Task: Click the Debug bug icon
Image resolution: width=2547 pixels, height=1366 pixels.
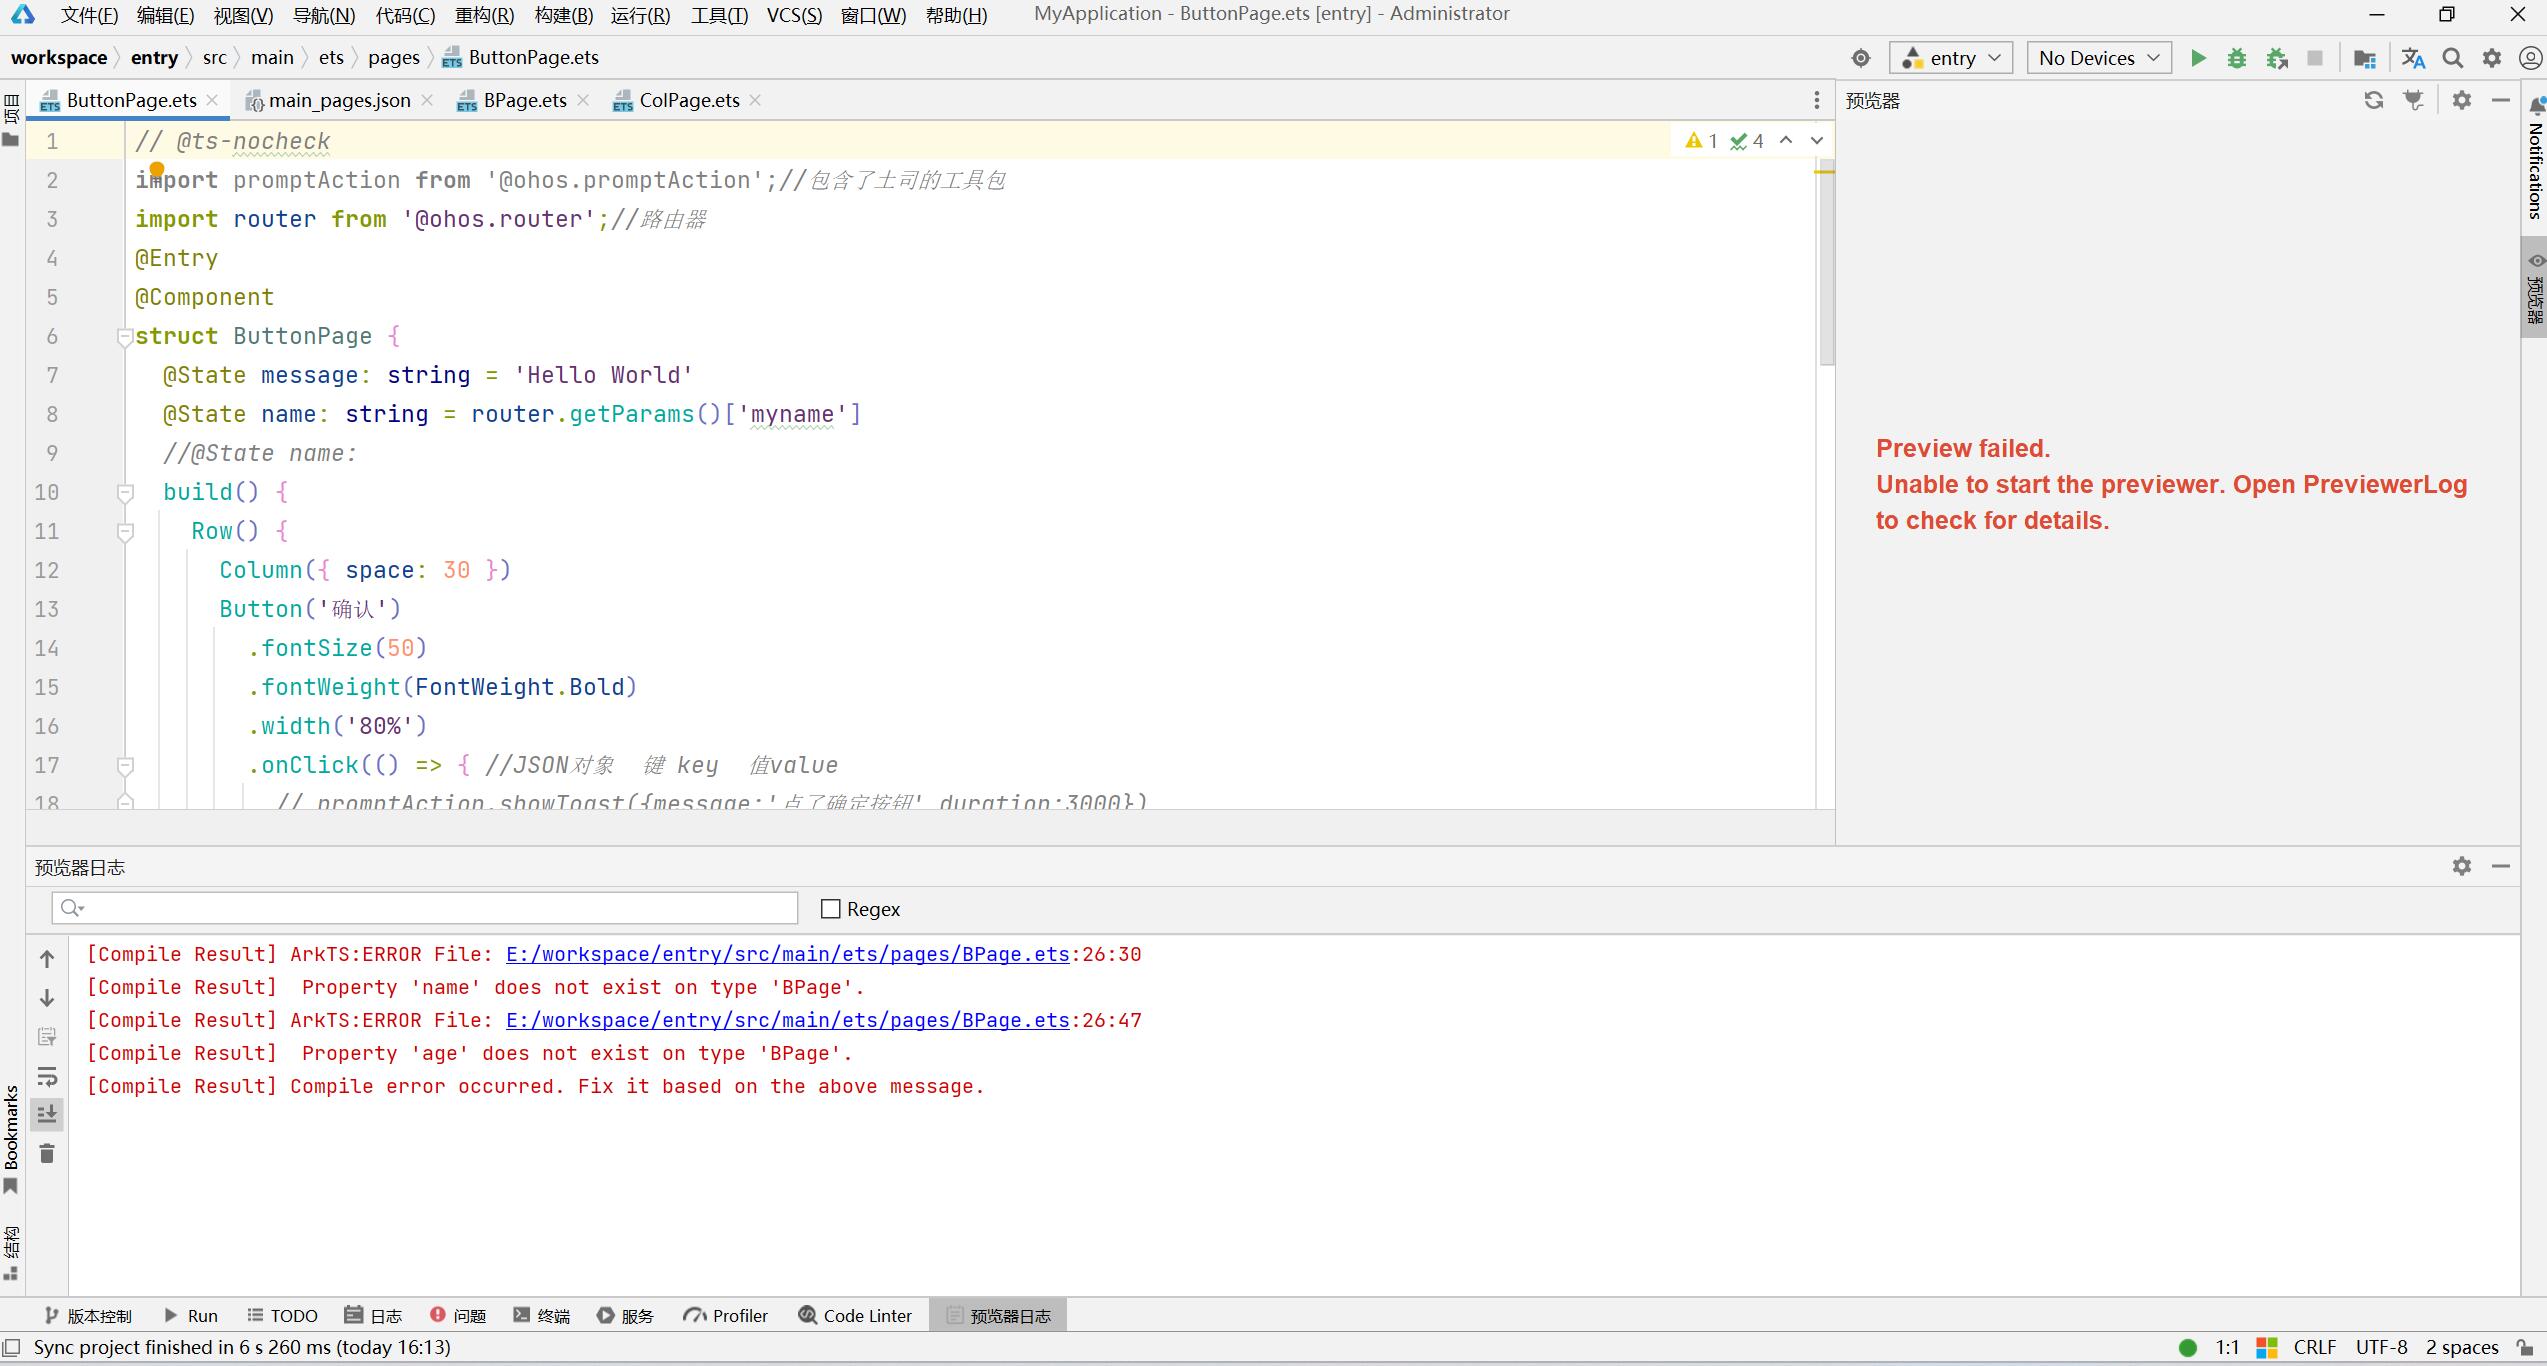Action: point(2237,58)
